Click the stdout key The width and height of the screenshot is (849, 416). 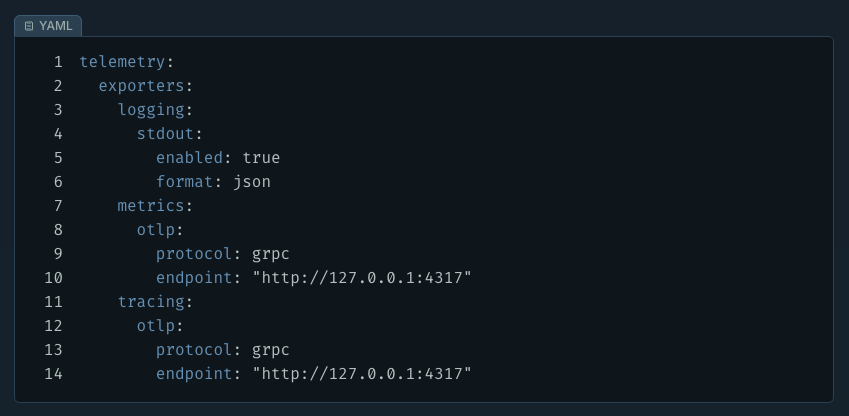point(165,134)
